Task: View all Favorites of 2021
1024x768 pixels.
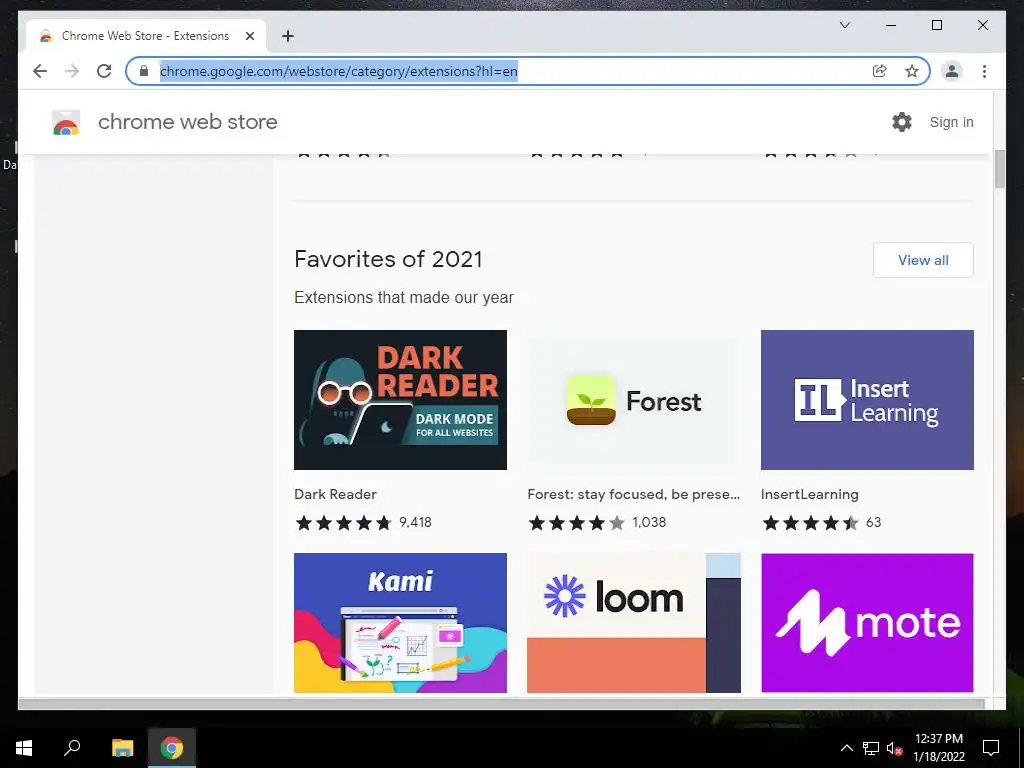Action: point(923,260)
